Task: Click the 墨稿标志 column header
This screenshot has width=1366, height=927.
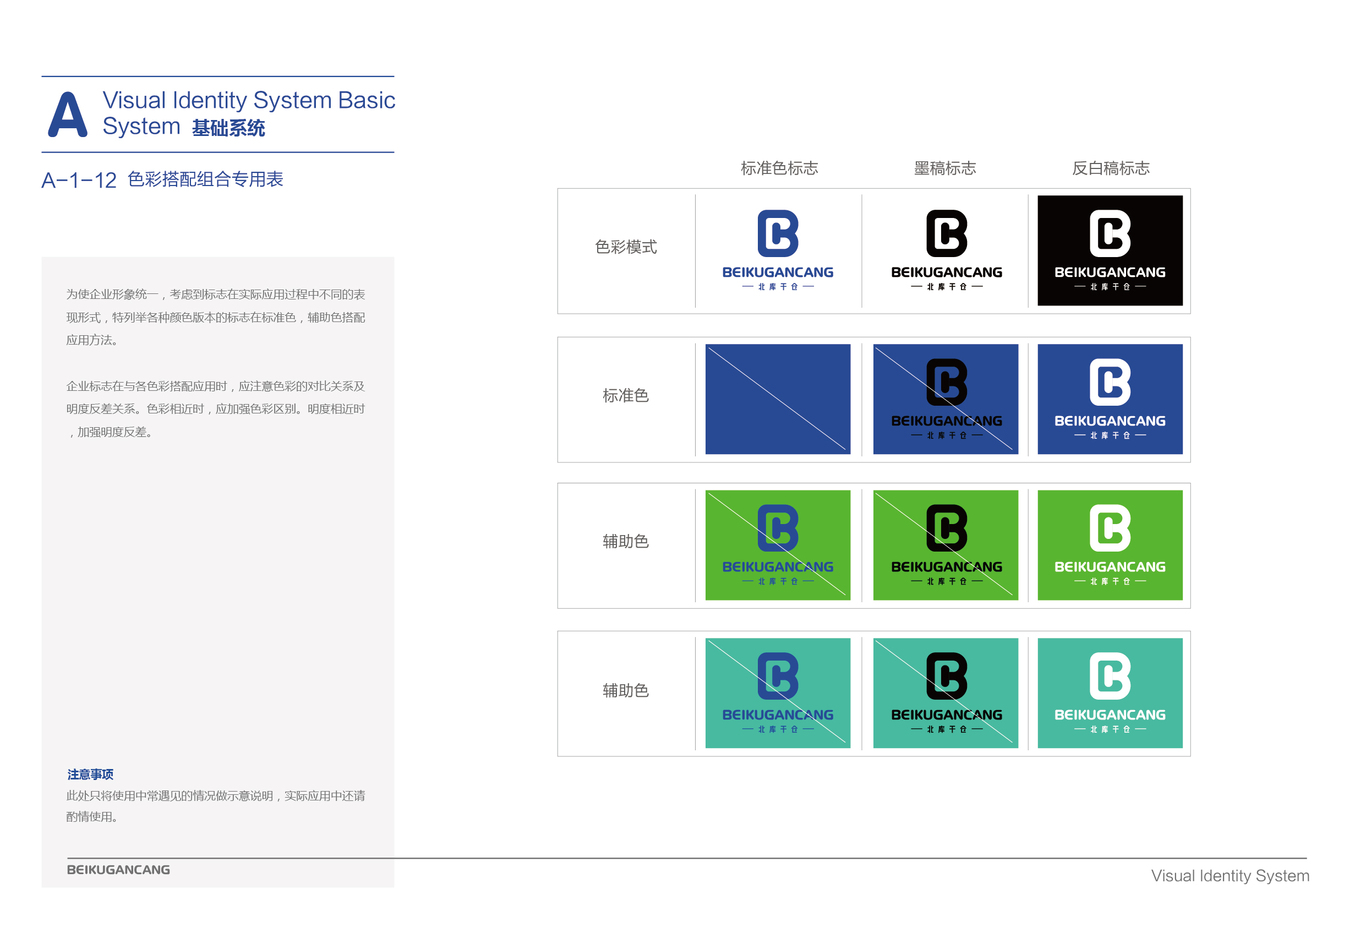Action: [x=945, y=168]
